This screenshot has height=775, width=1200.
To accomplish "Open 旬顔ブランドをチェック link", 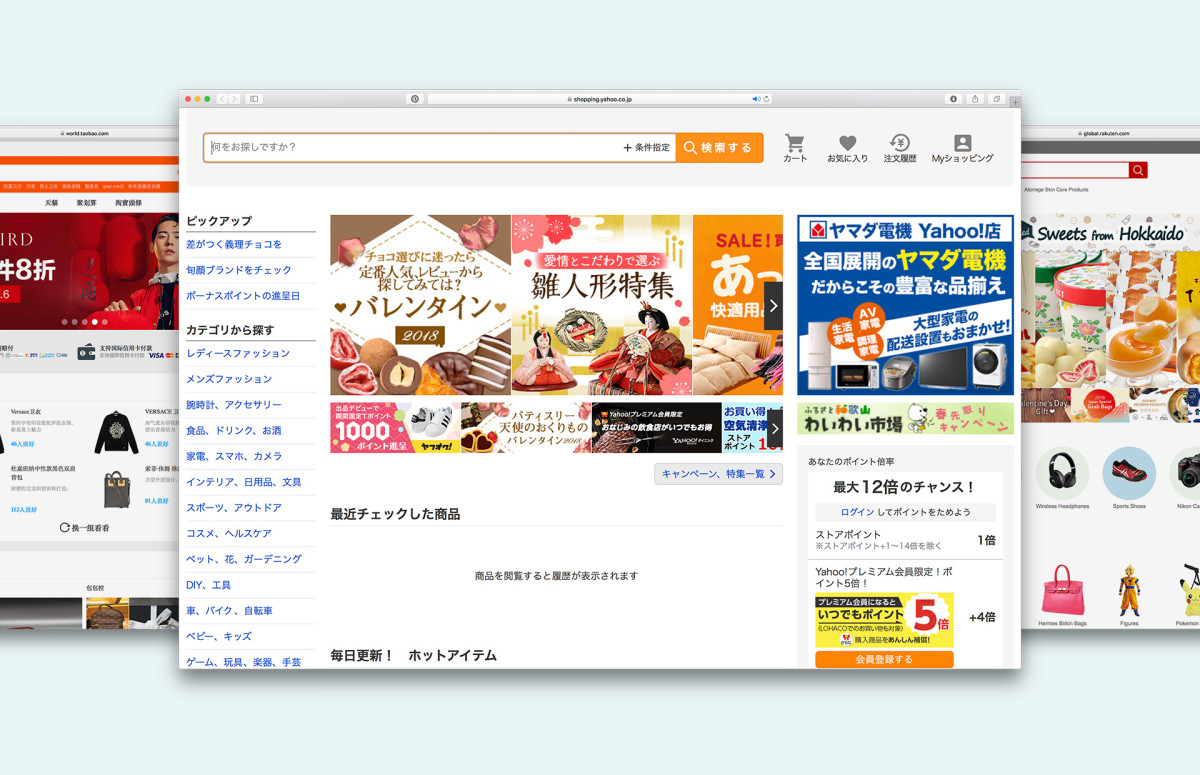I will pyautogui.click(x=239, y=270).
